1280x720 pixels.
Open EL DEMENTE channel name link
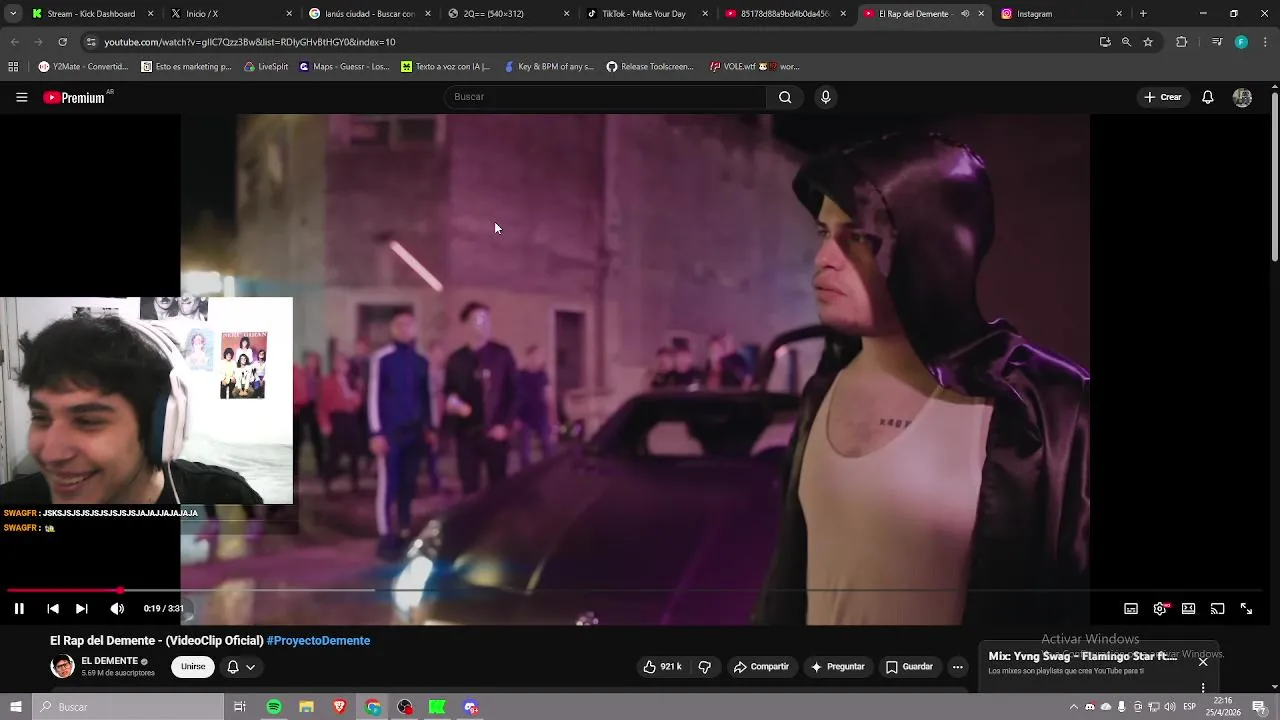pyautogui.click(x=109, y=661)
